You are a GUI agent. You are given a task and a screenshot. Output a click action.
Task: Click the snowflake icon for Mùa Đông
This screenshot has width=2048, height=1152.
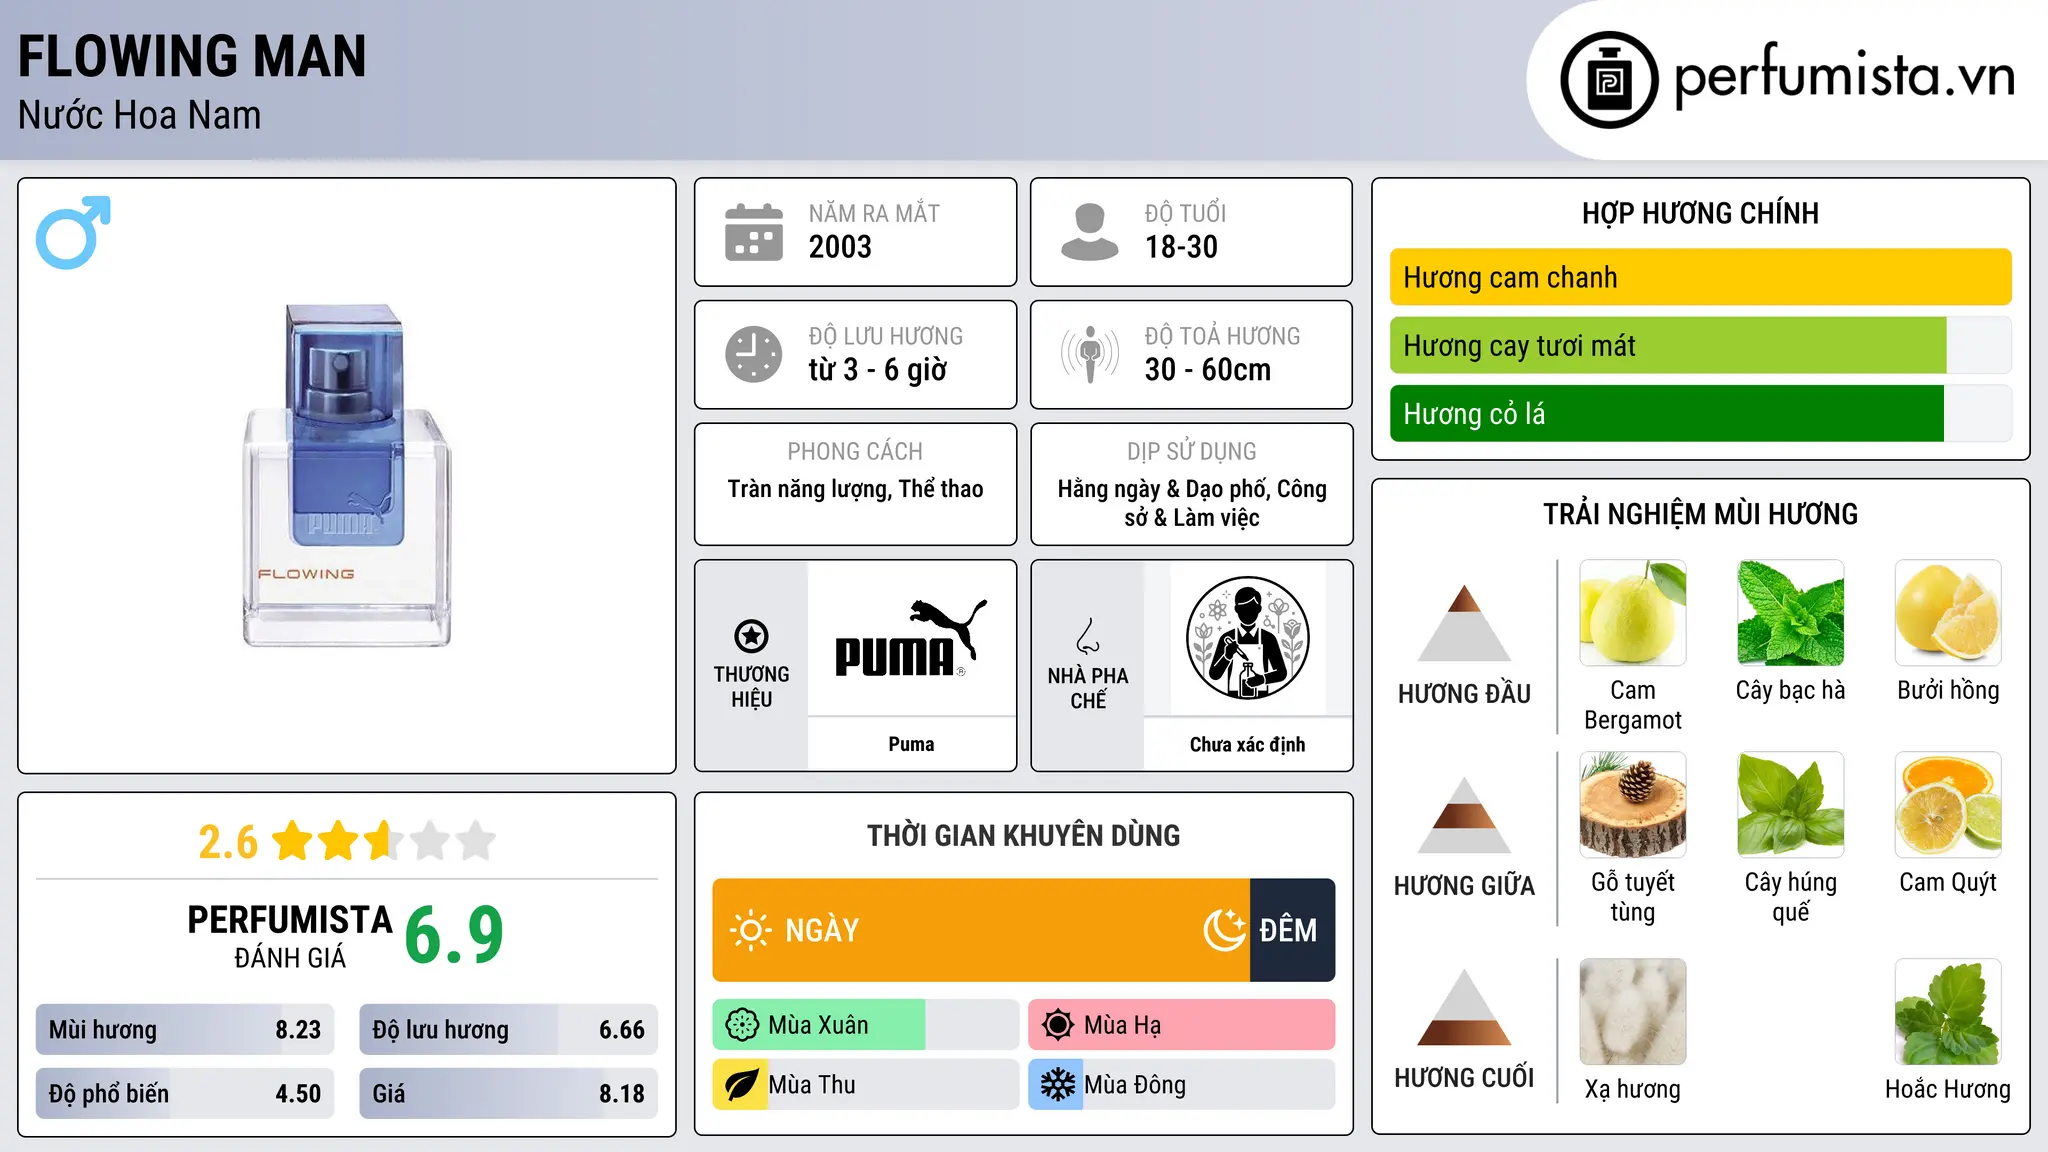(x=1057, y=1085)
